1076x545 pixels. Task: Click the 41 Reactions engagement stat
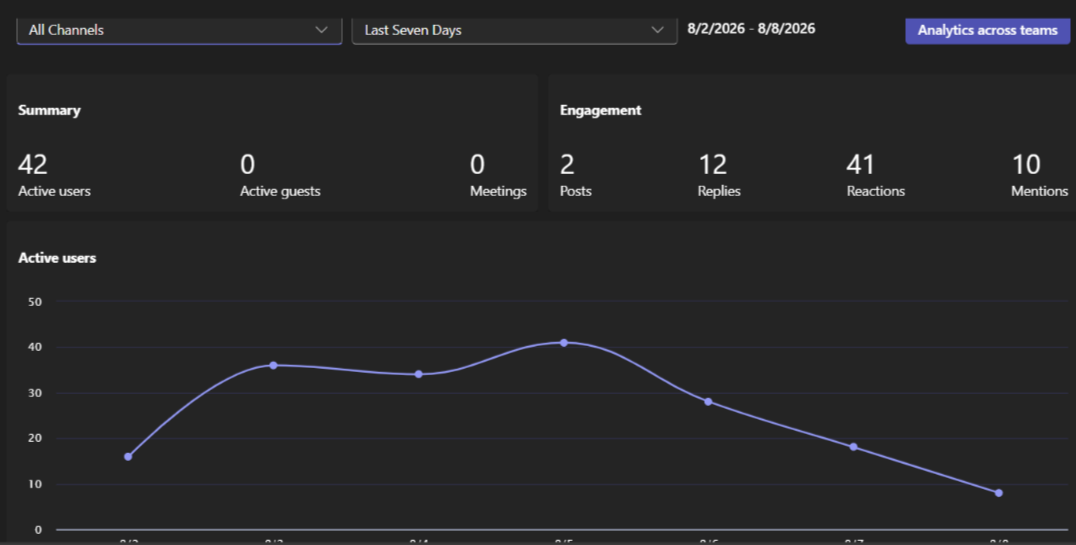tap(876, 175)
